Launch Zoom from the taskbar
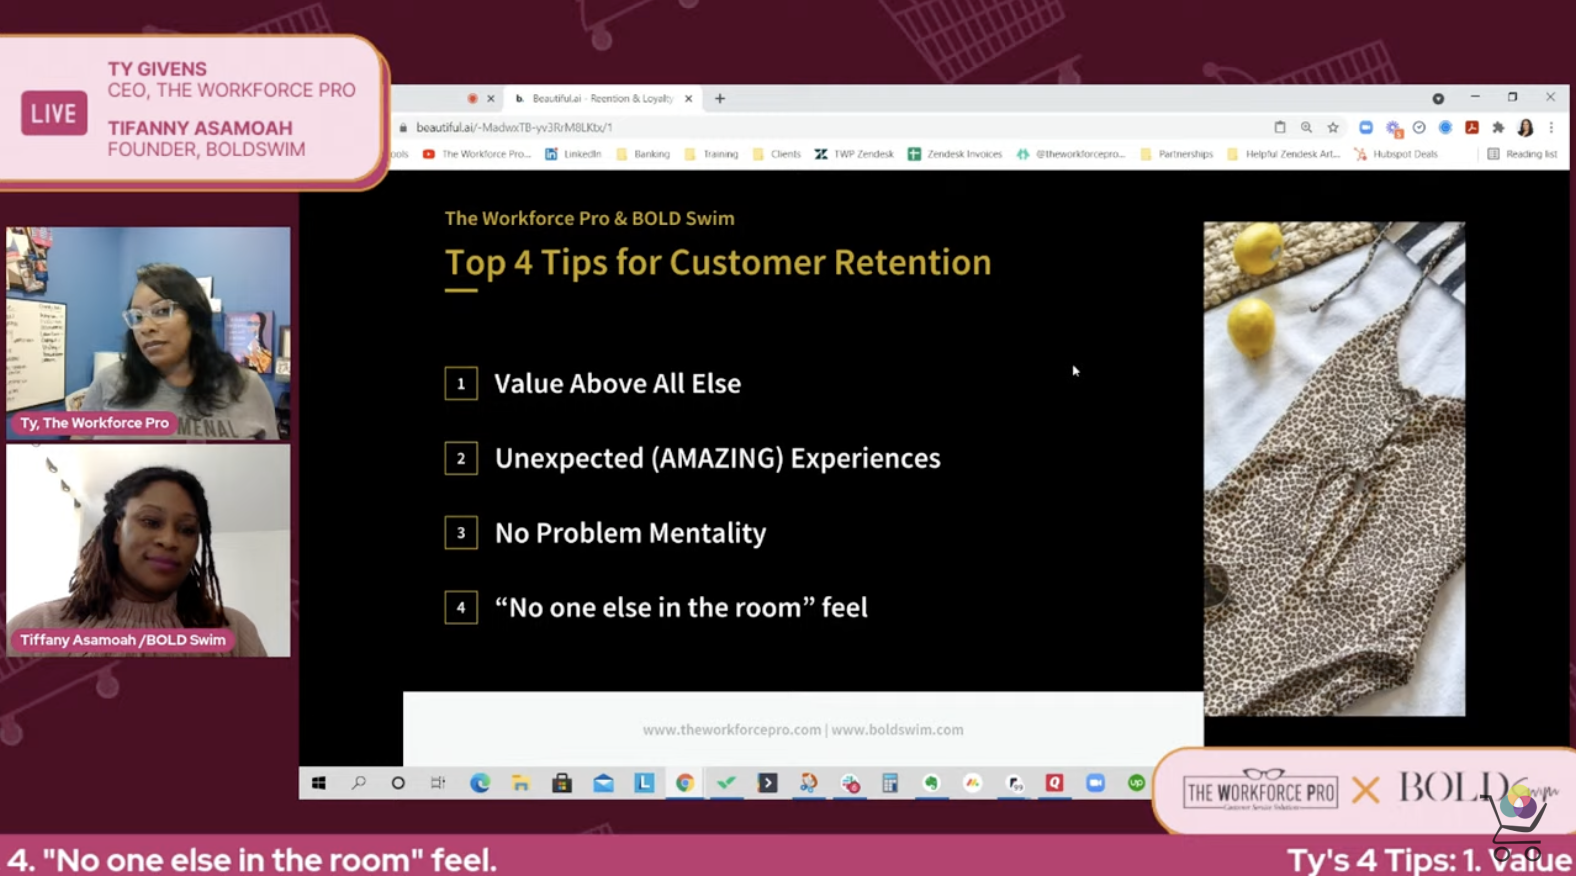Image resolution: width=1576 pixels, height=876 pixels. point(1095,783)
